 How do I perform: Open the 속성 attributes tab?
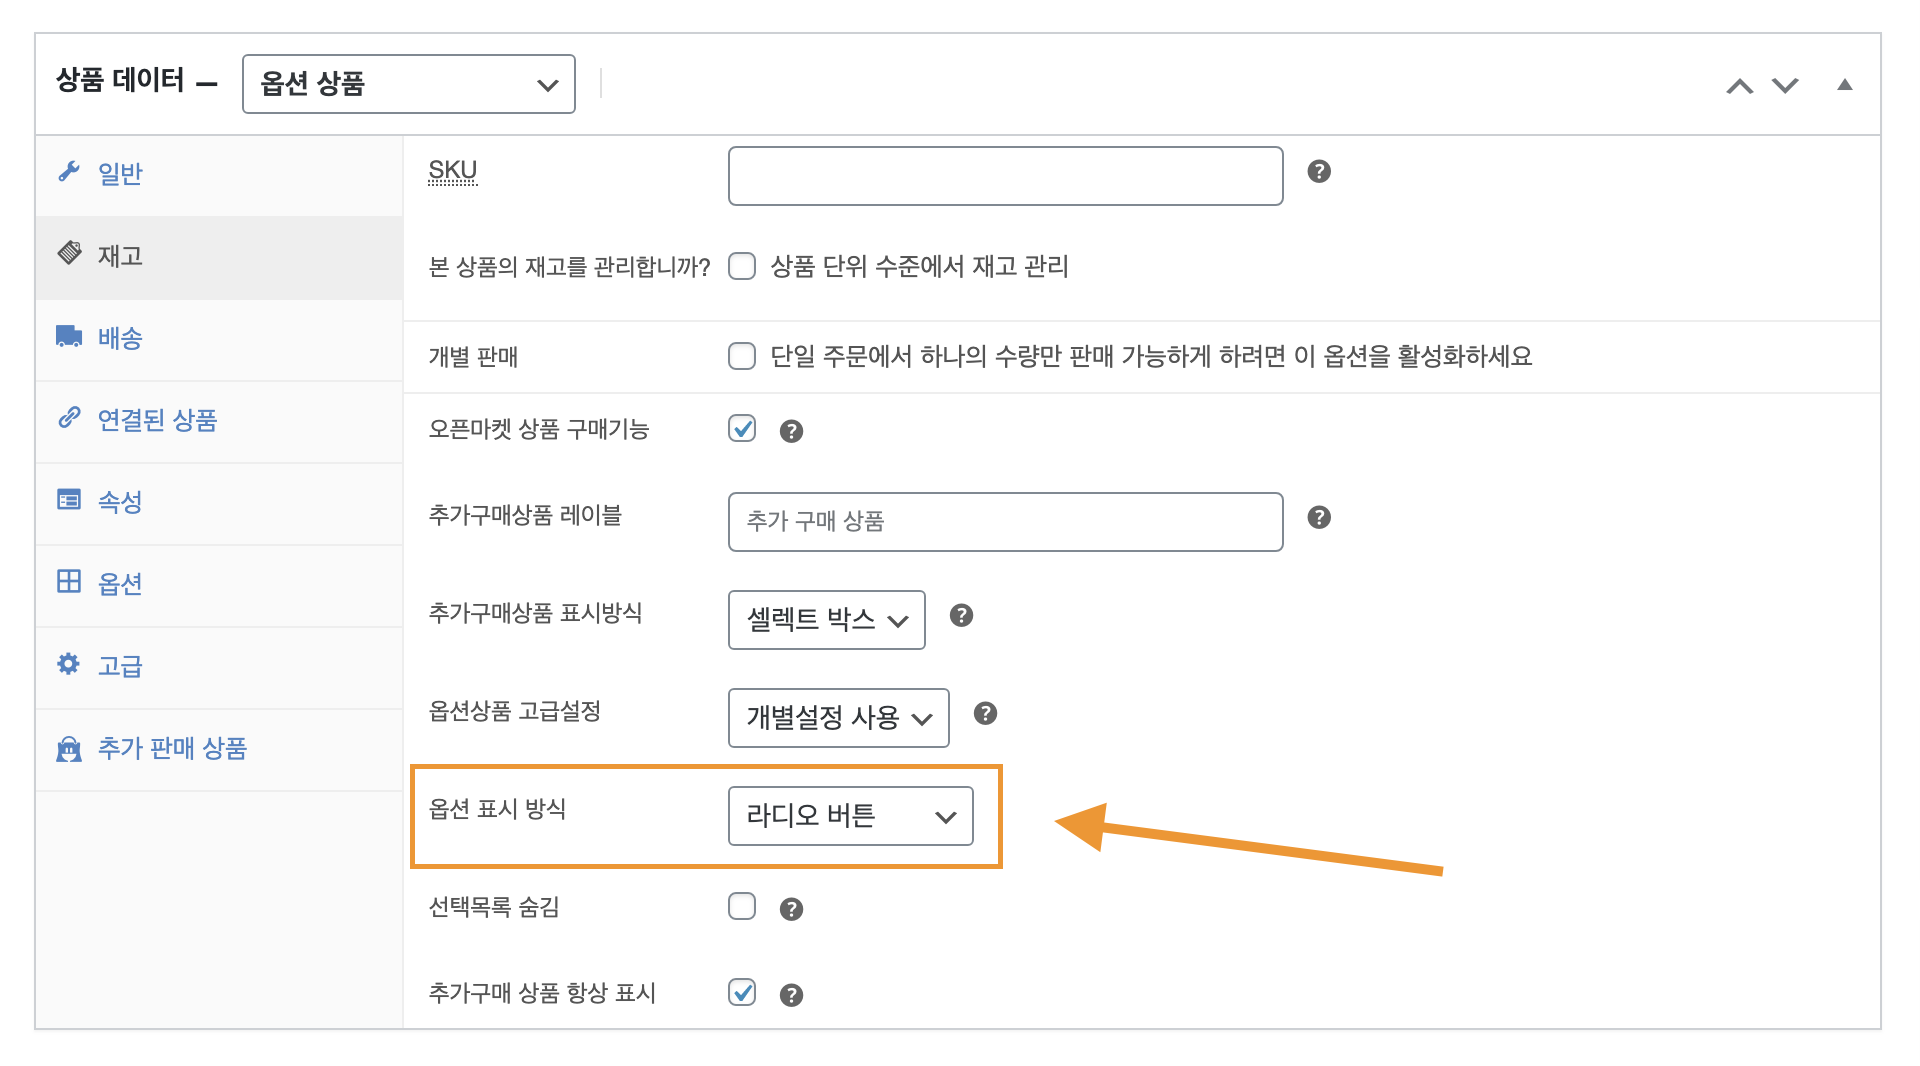120,503
